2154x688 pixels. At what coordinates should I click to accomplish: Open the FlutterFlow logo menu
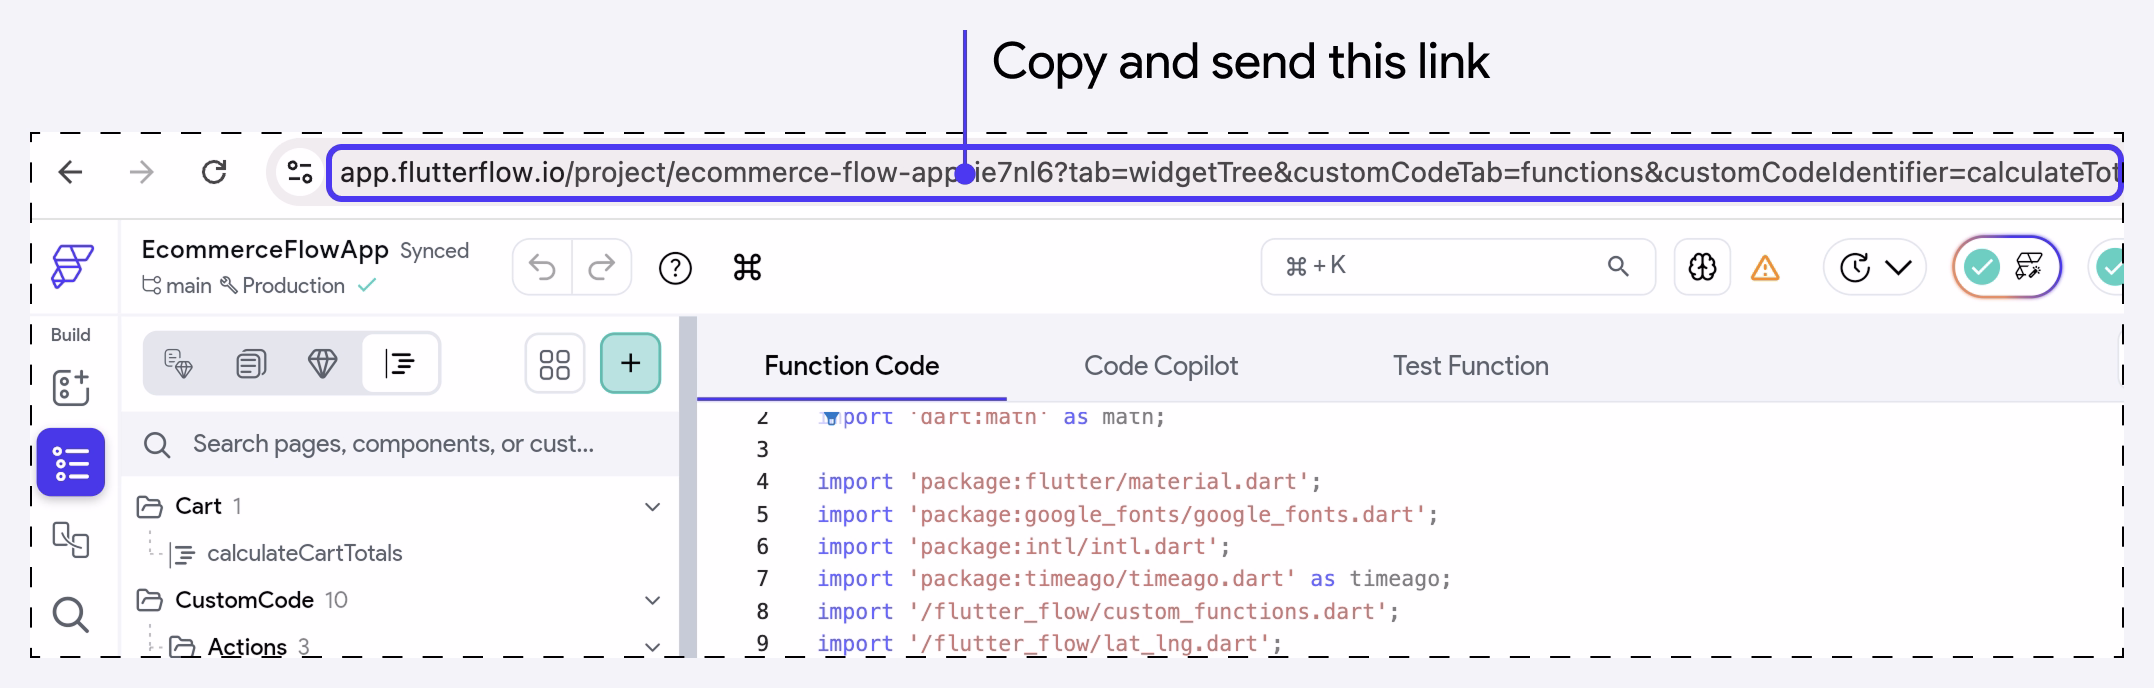click(72, 267)
